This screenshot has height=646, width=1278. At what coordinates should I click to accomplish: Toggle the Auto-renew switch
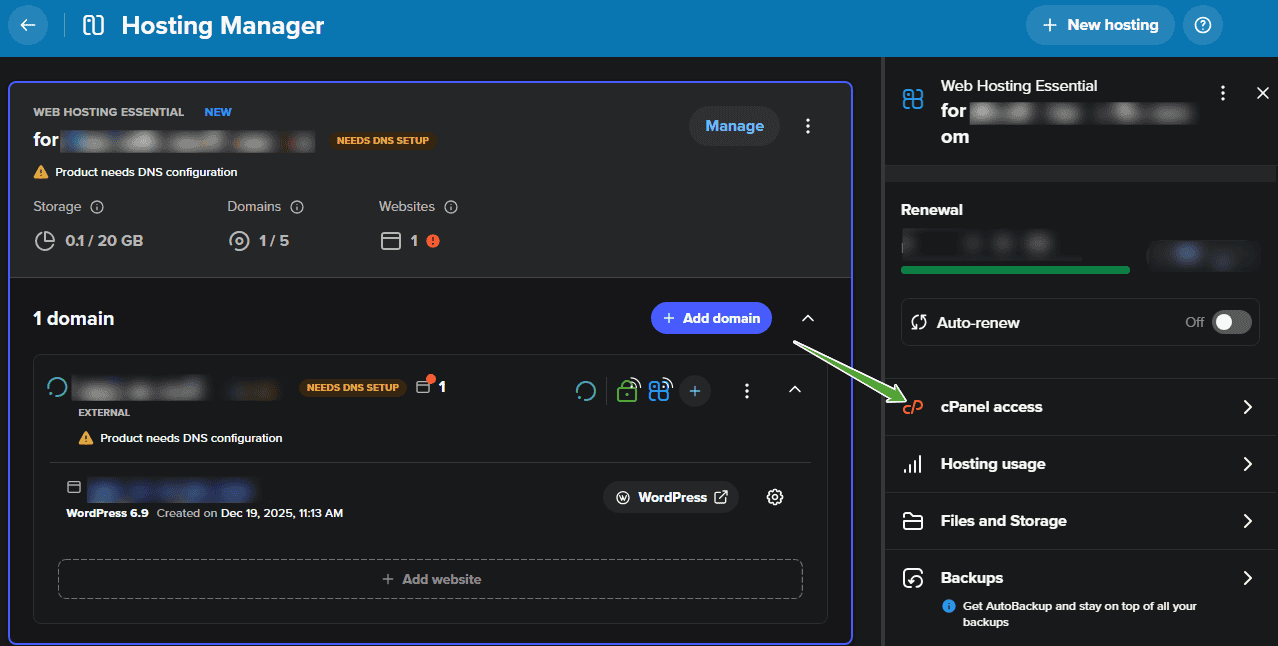1231,322
